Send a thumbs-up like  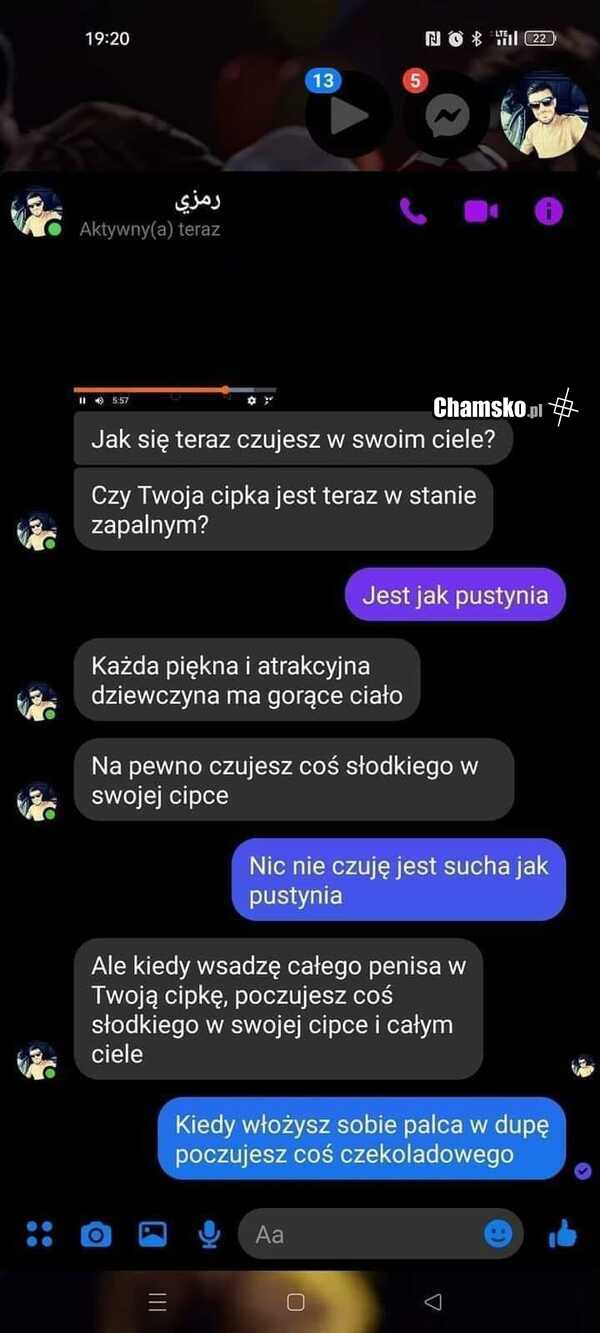tap(563, 1234)
